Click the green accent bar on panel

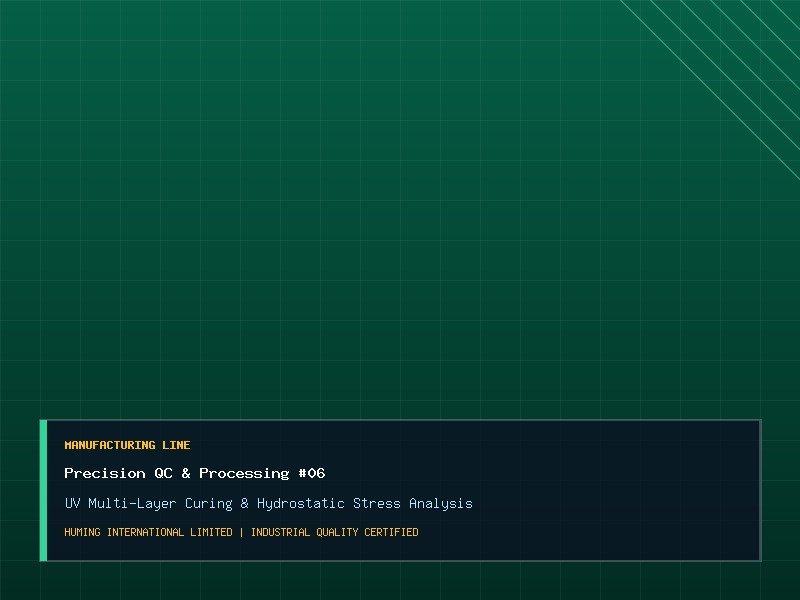click(43, 490)
